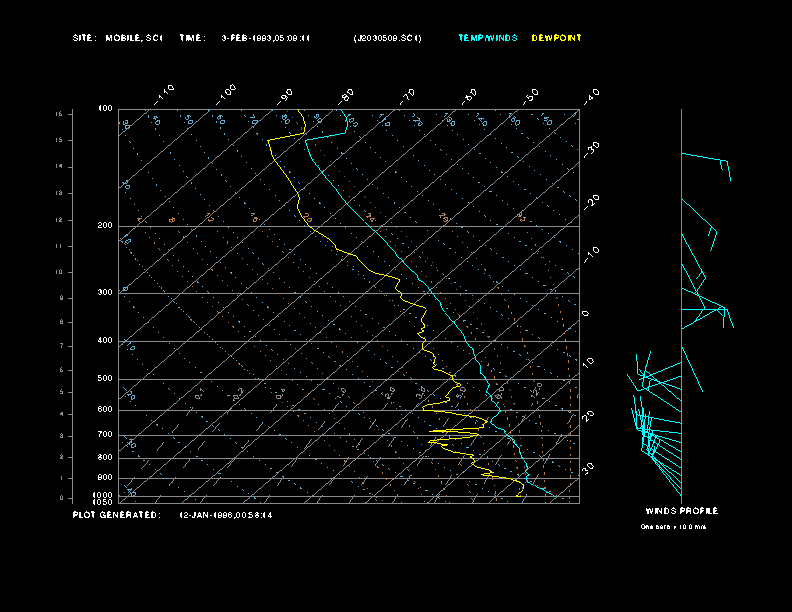Click the PLOT GENERATED label at bottom
The height and width of the screenshot is (612, 792).
point(116,515)
